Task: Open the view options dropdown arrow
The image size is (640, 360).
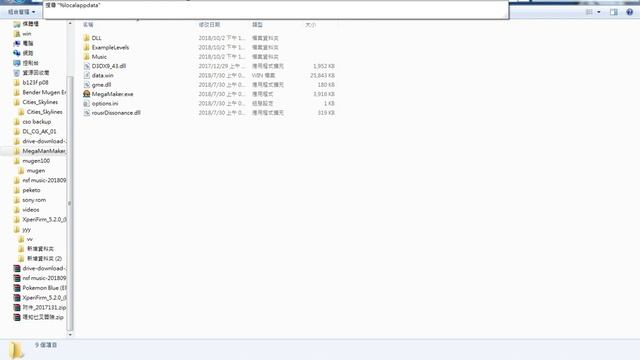Action: (x=599, y=12)
